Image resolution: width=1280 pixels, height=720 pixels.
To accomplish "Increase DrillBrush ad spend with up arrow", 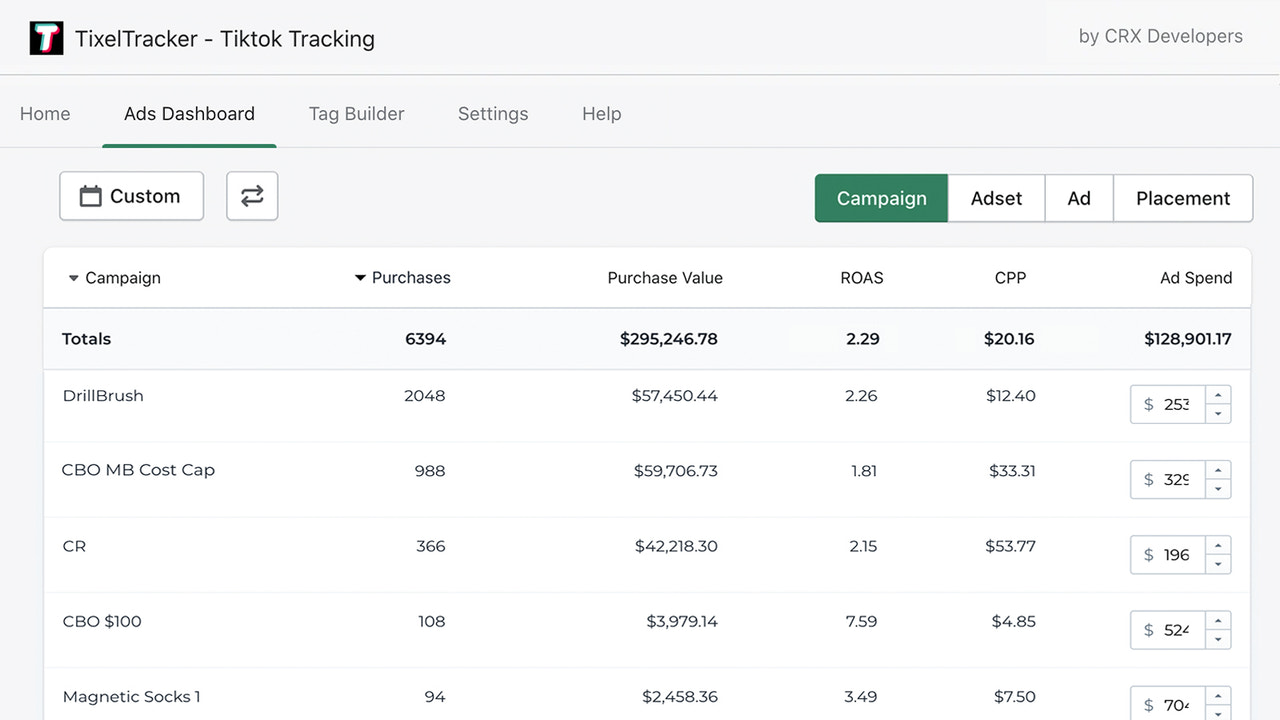I will 1218,396.
